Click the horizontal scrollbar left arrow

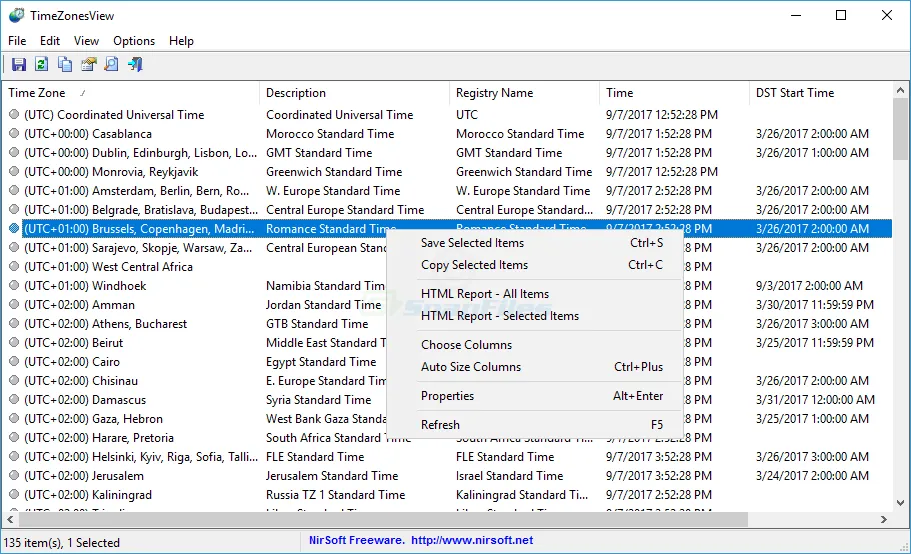tap(10, 519)
